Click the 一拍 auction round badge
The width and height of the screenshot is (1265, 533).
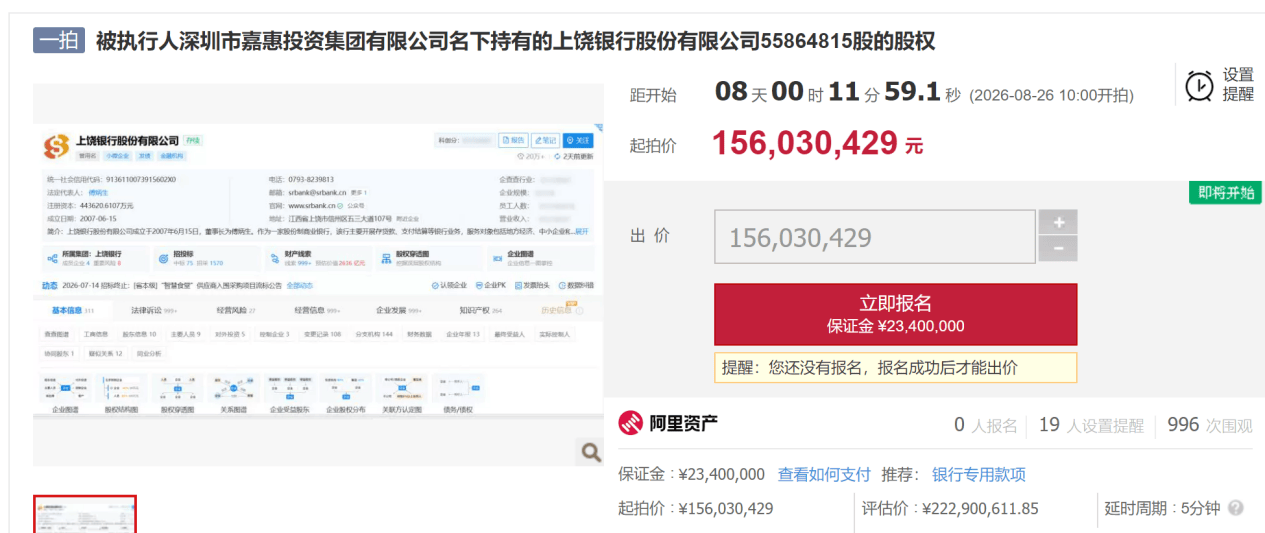tap(59, 40)
